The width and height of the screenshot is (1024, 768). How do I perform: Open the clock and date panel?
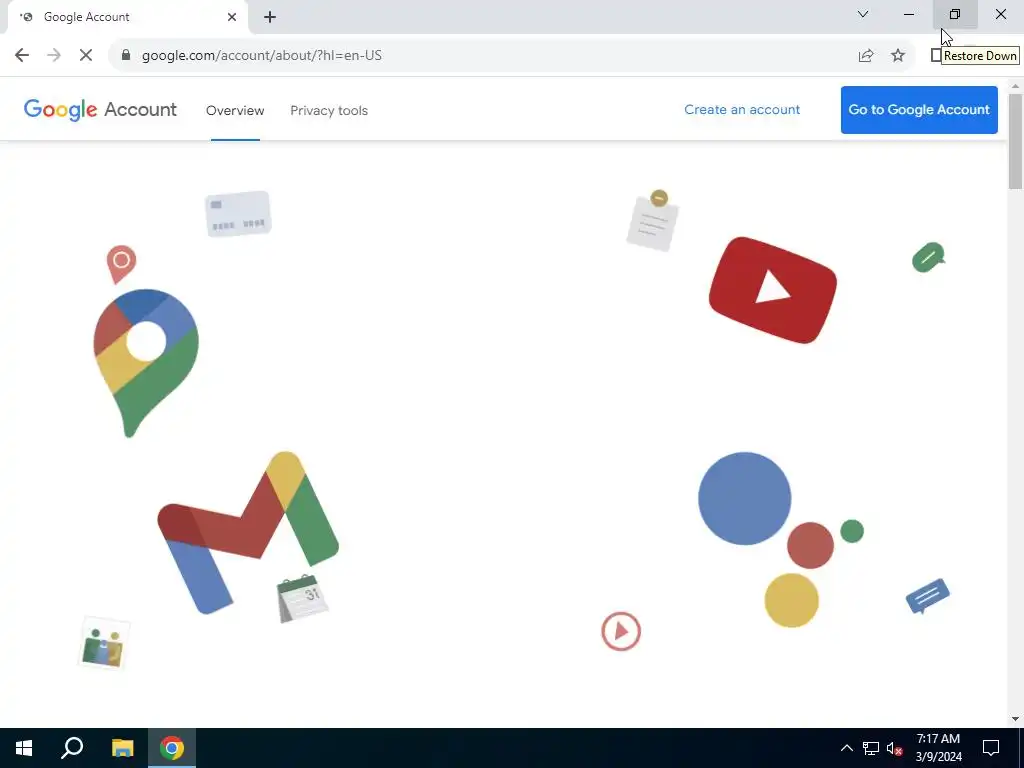tap(938, 748)
